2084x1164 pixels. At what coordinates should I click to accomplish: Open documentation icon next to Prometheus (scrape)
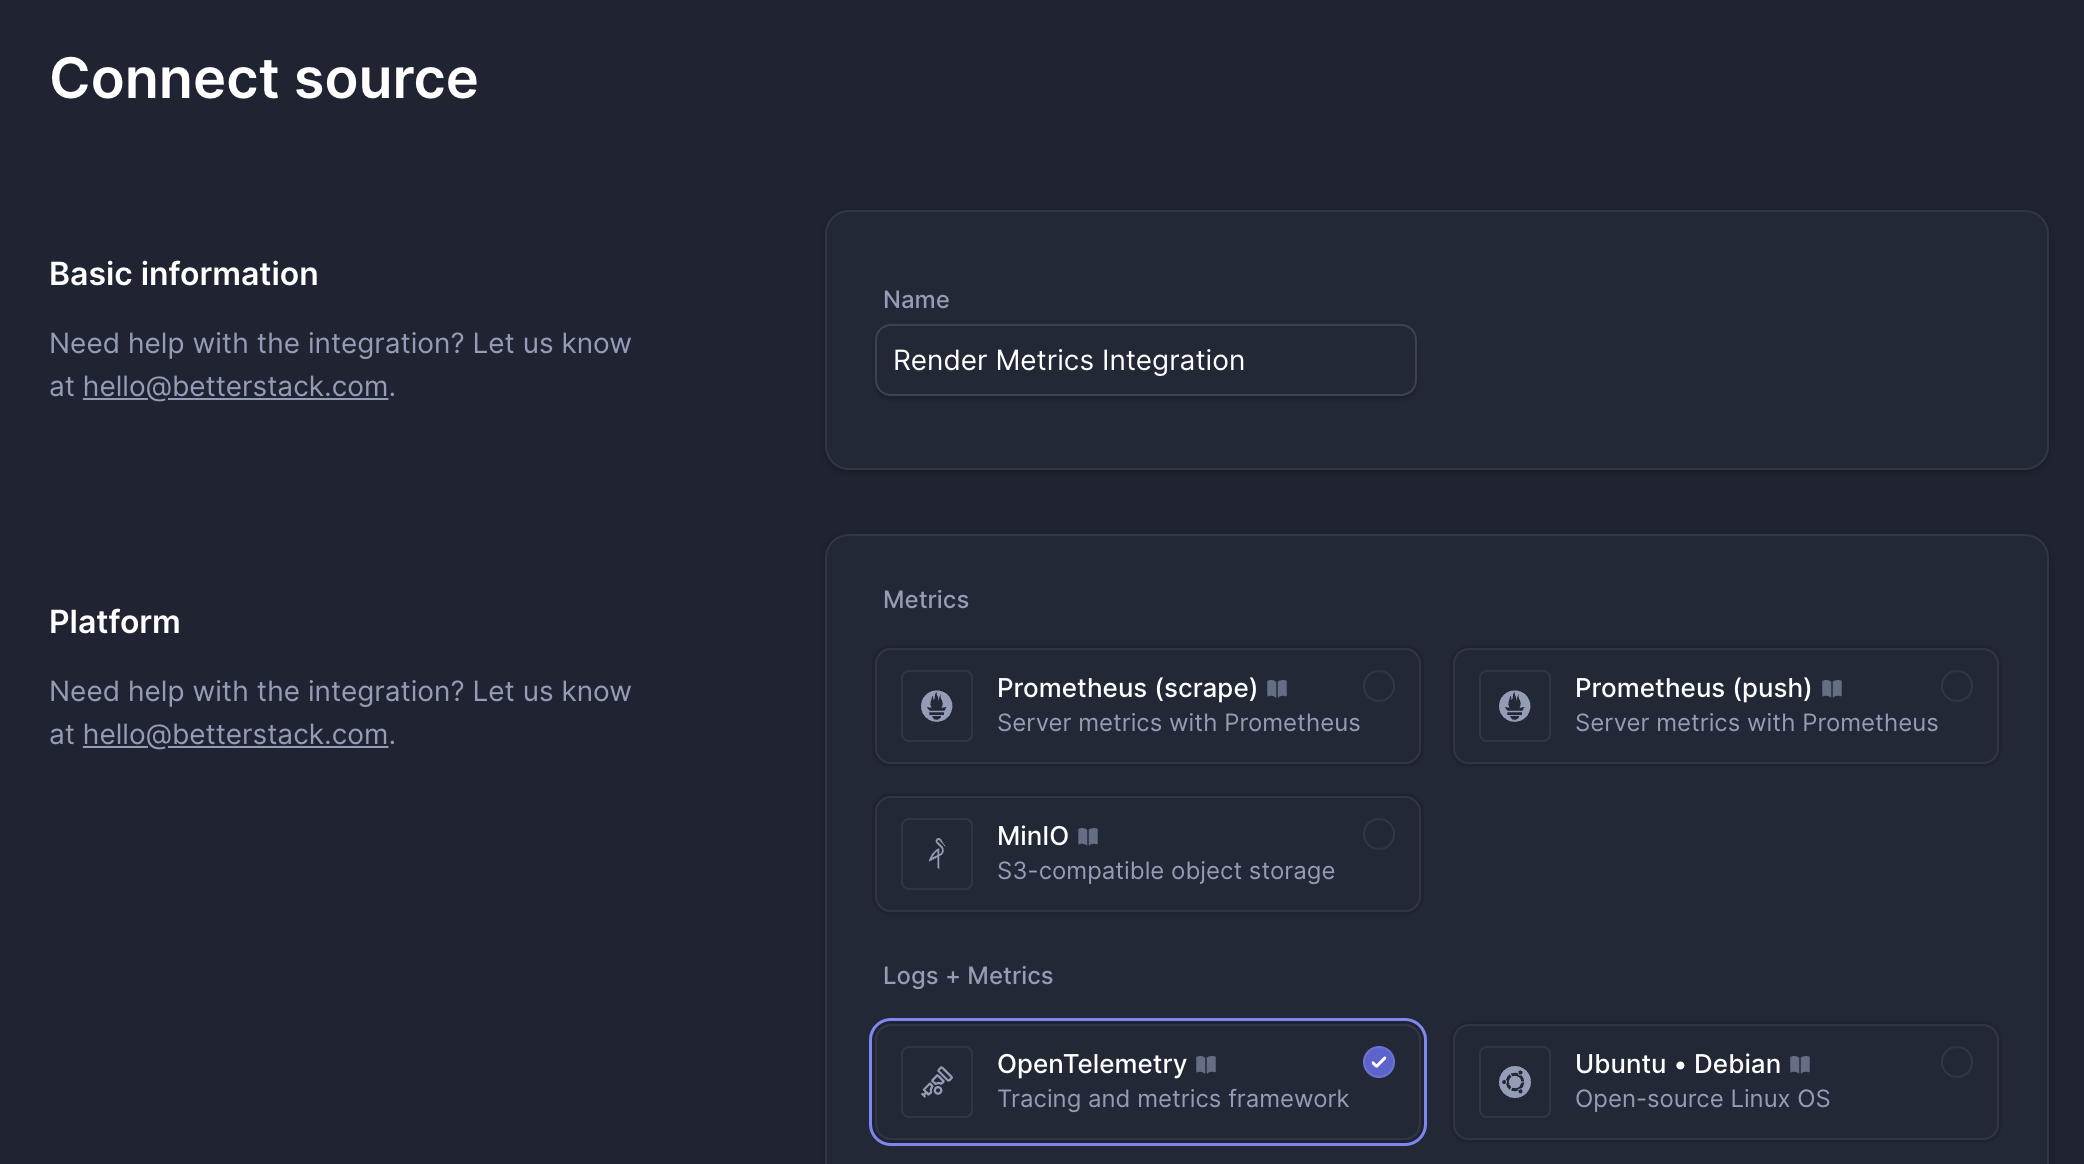tap(1277, 687)
